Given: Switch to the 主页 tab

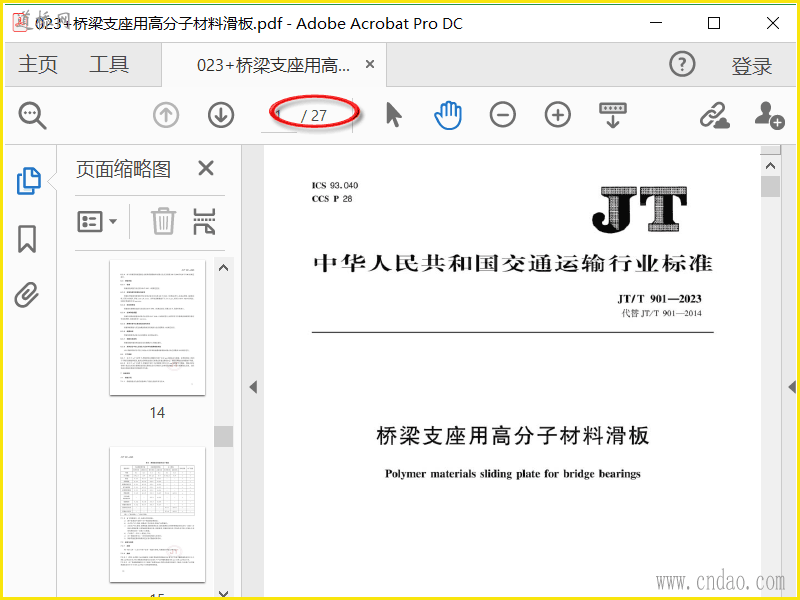Looking at the screenshot, I should [x=38, y=65].
